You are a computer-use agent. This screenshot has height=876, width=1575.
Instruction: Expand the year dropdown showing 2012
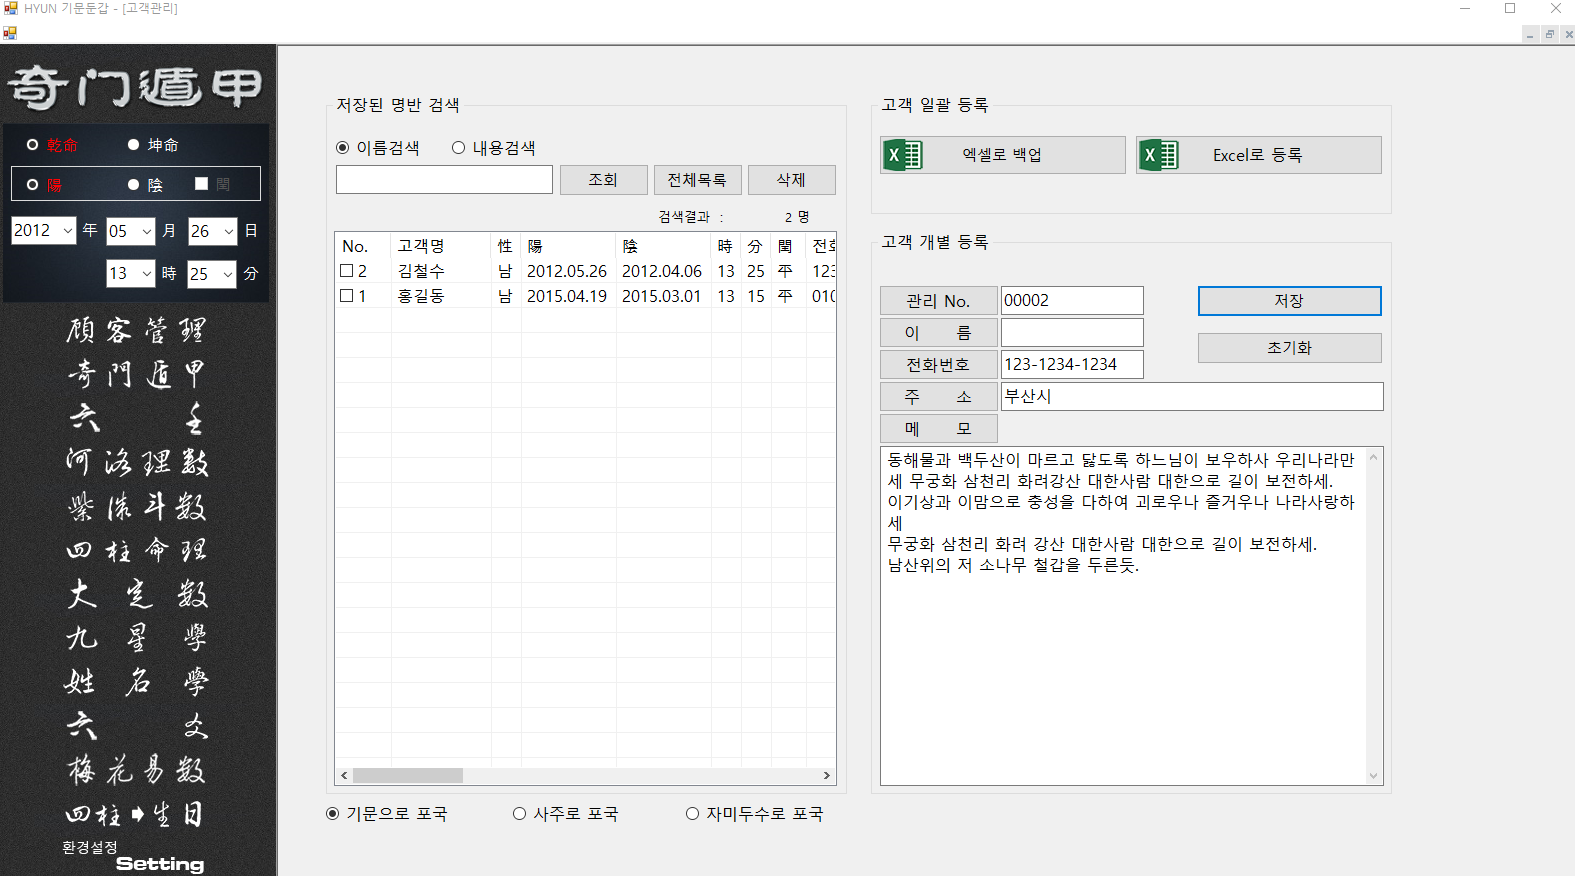[67, 231]
